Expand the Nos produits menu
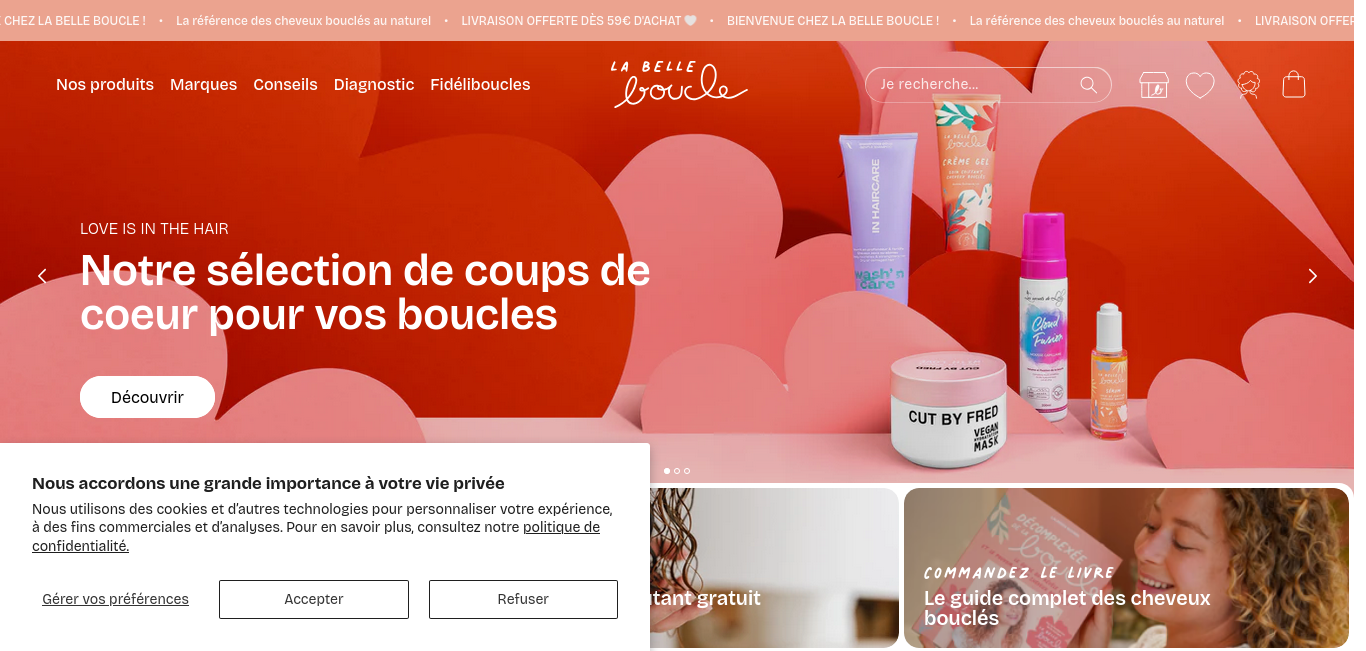 (x=105, y=85)
